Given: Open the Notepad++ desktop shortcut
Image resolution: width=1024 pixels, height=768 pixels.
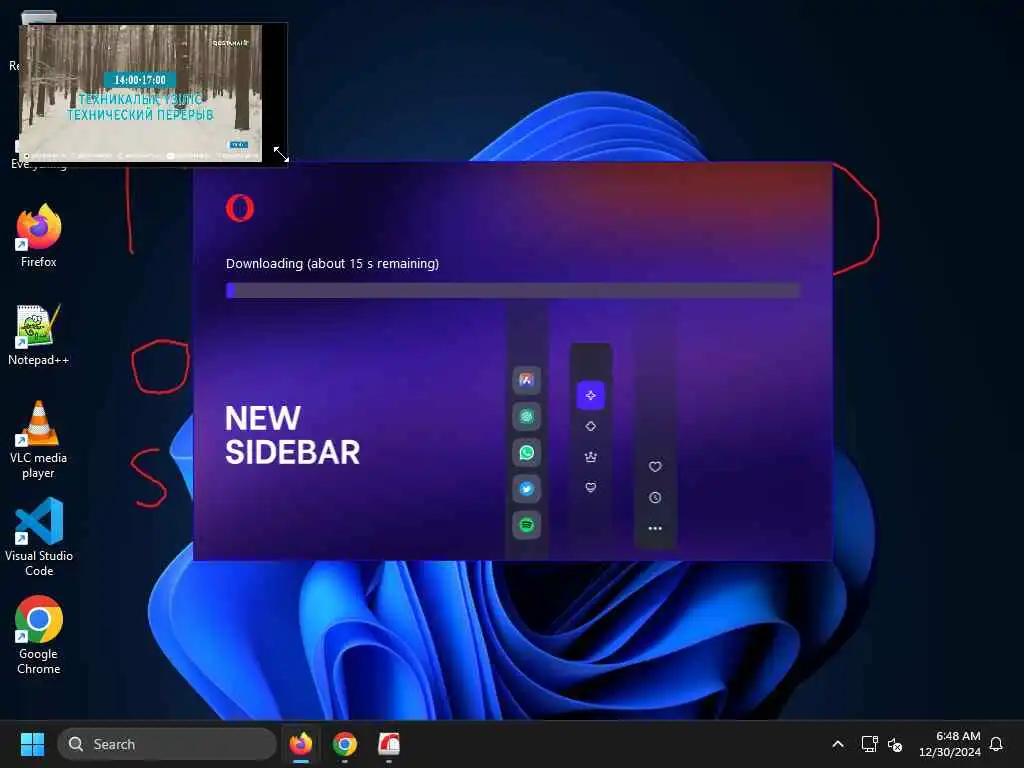Looking at the screenshot, I should 39,334.
